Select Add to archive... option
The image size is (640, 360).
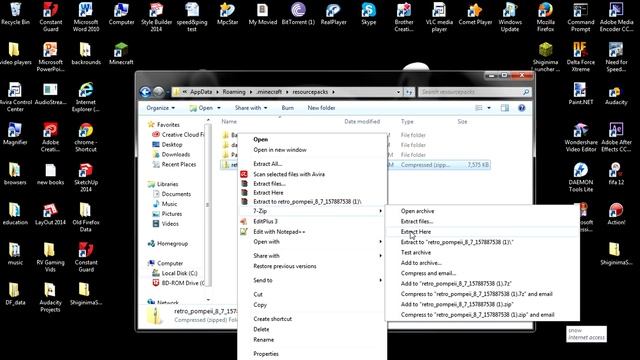(482, 263)
